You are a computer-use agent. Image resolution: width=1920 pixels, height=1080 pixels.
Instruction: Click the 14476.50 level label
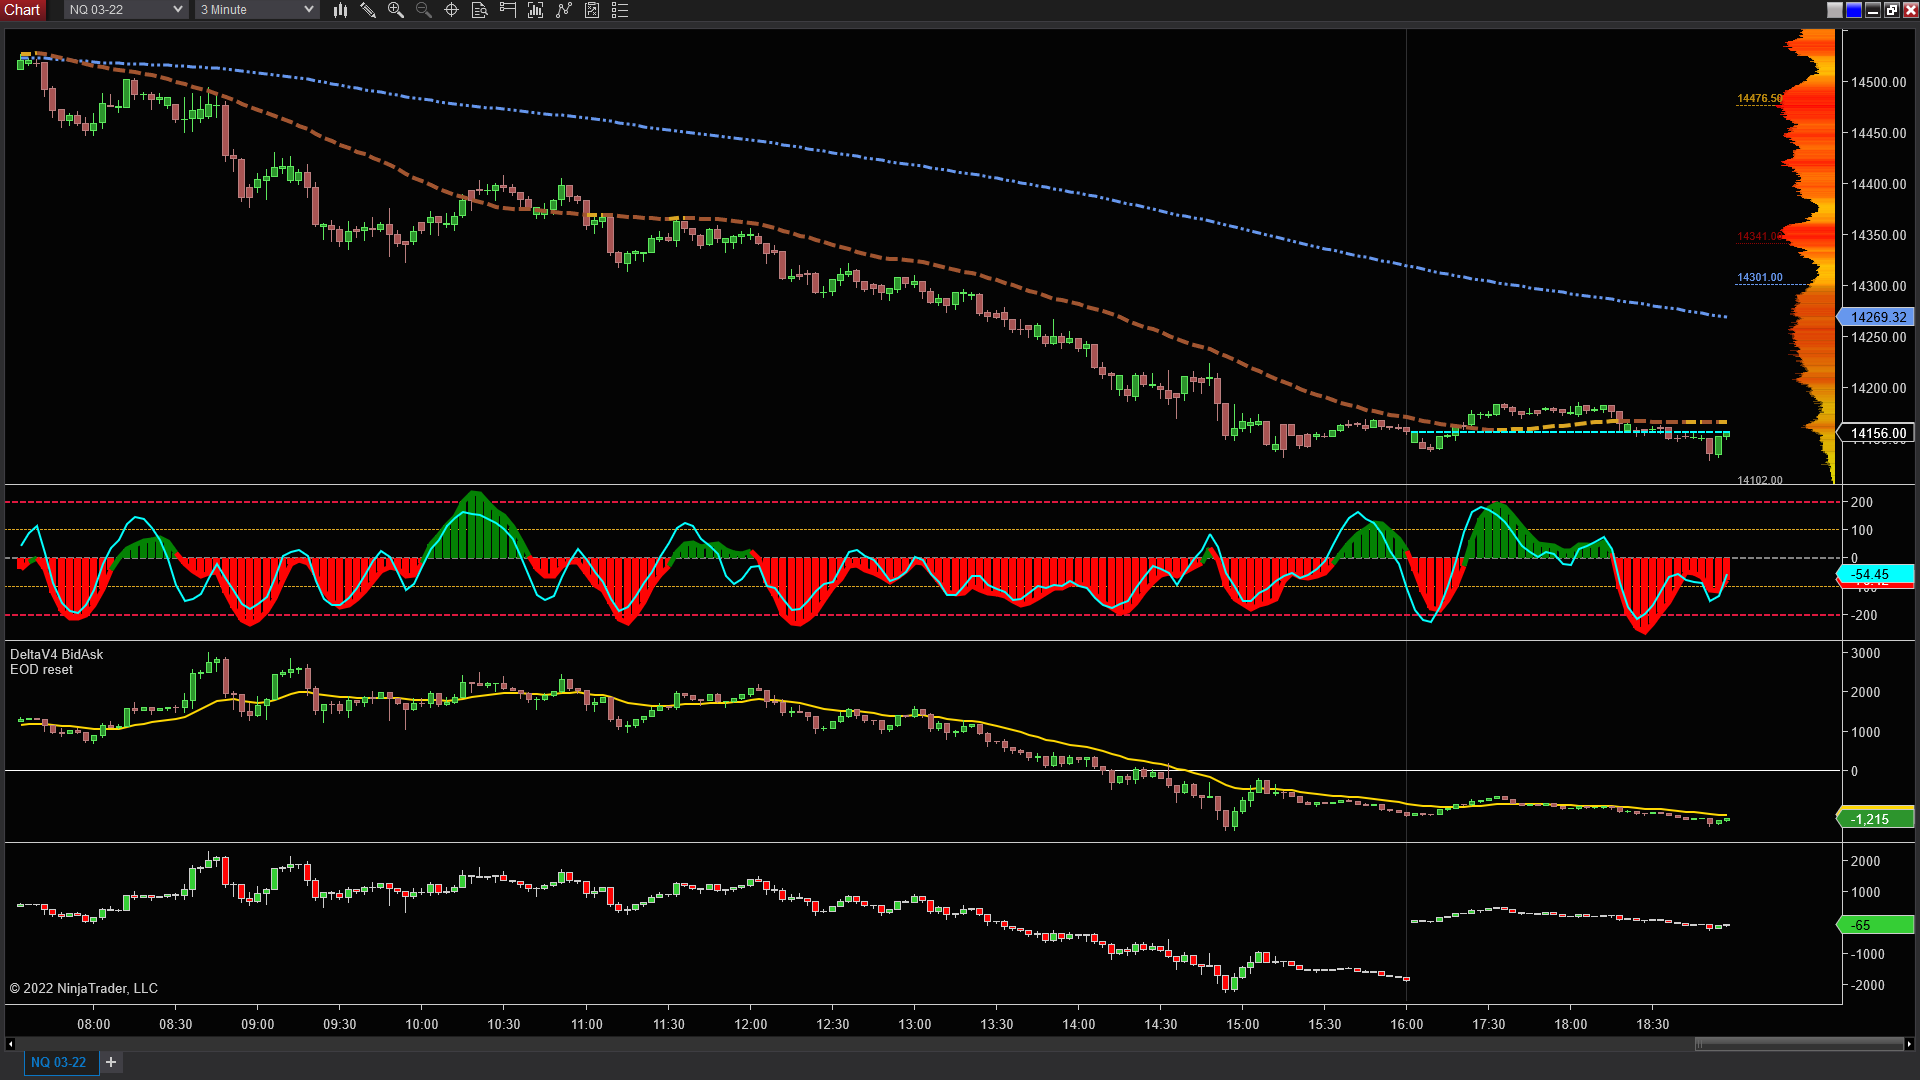[1760, 98]
